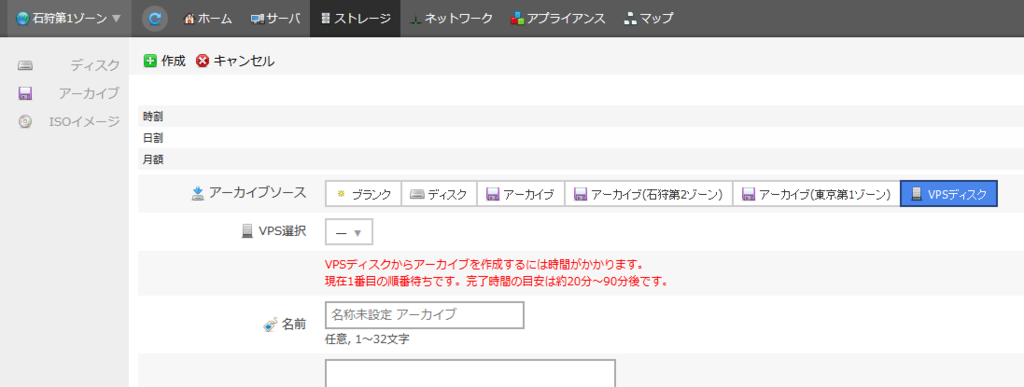Switch to the ネットワーク tab
Viewport: 1024px width, 387px height.
point(451,18)
